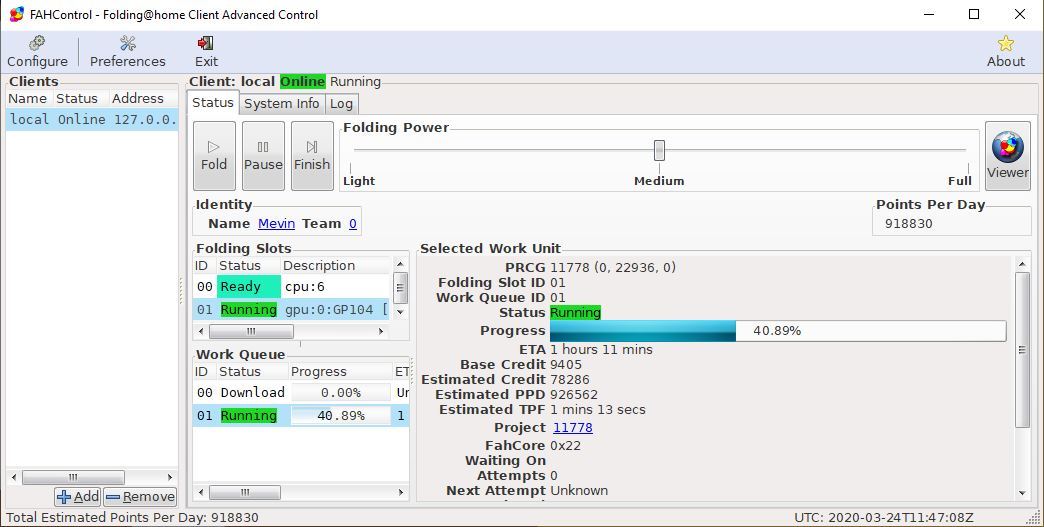Open the Team 0 link
This screenshot has width=1044, height=527.
(x=353, y=224)
